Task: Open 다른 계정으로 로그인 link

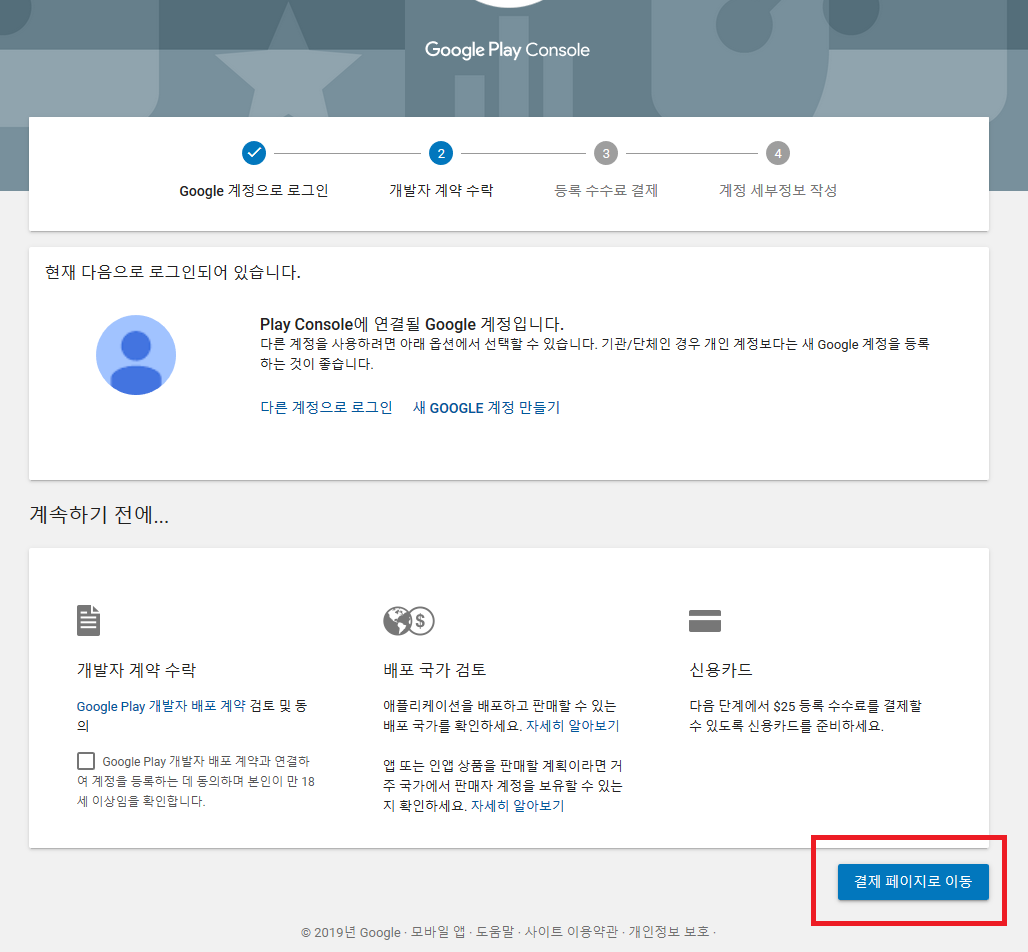Action: point(326,407)
